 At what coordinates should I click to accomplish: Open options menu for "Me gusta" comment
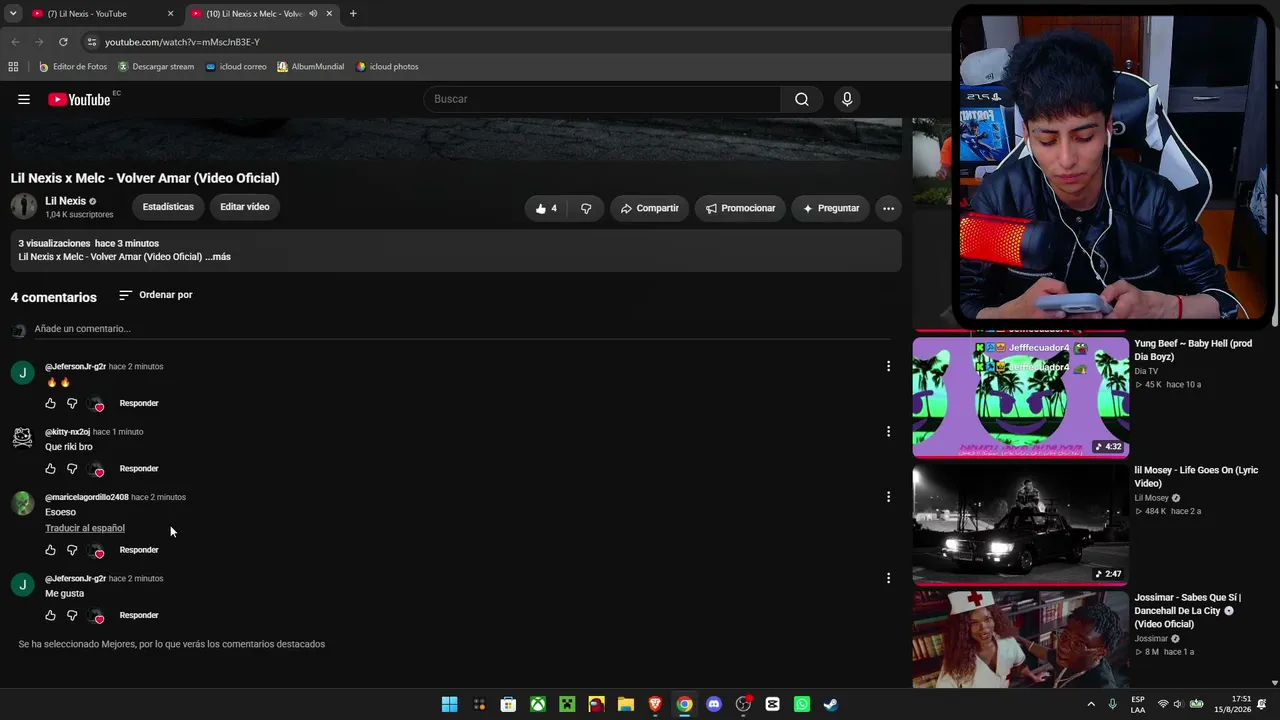tap(888, 578)
